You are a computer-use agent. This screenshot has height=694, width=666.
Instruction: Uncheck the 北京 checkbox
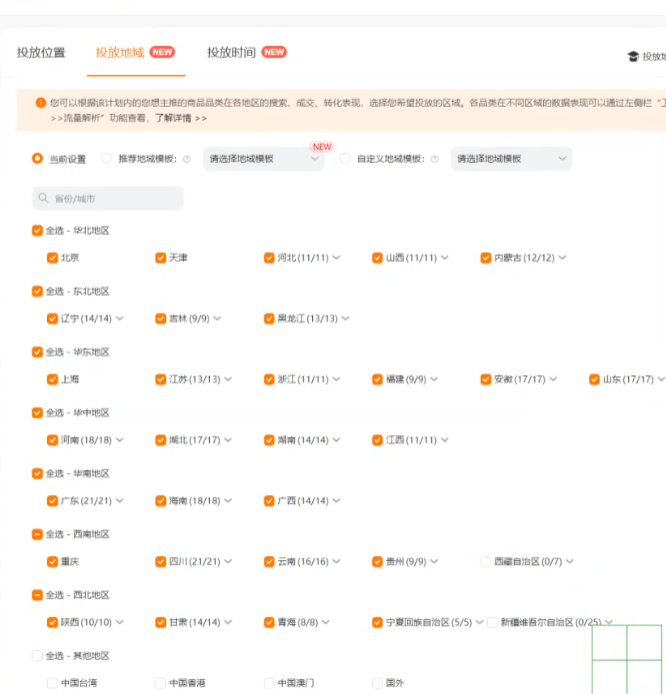coord(52,258)
